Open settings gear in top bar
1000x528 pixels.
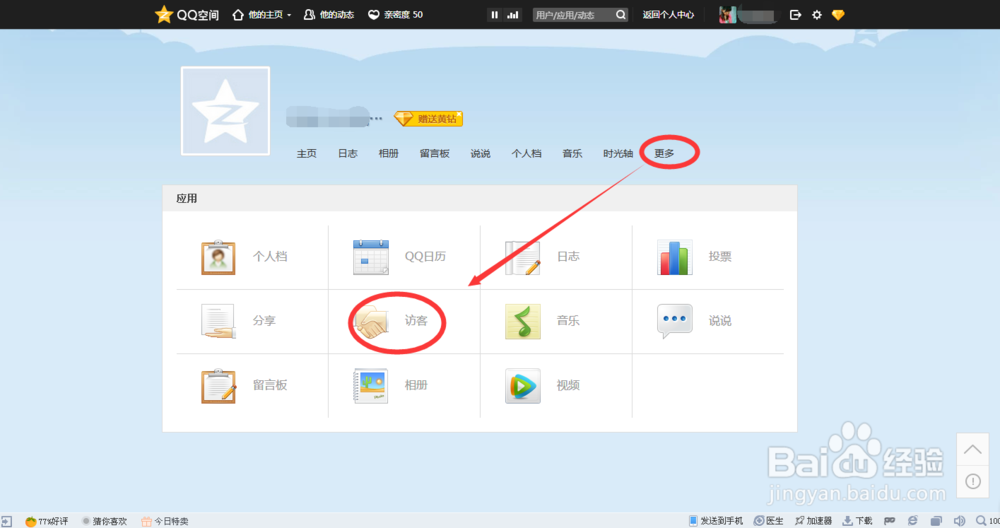[x=817, y=15]
